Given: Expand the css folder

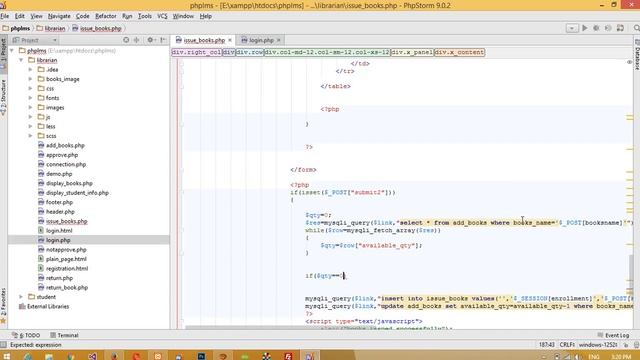Looking at the screenshot, I should 31,88.
